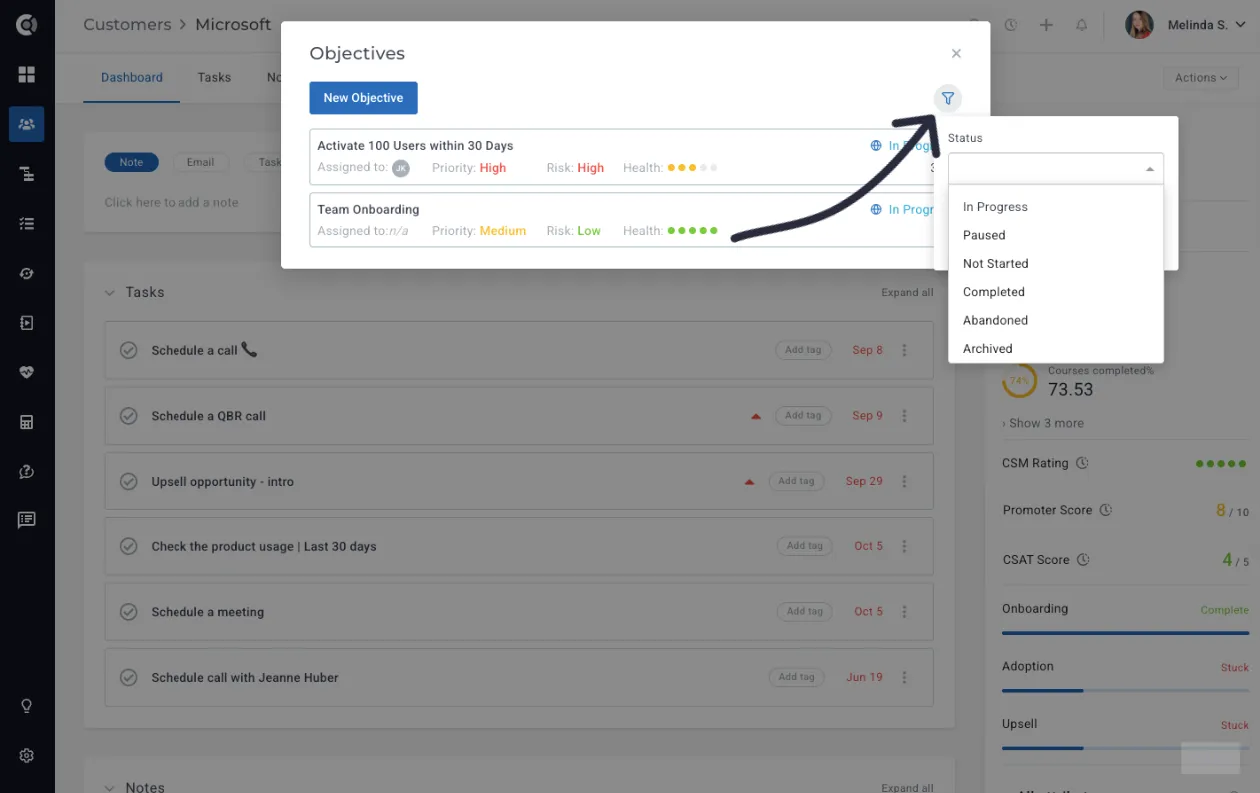Add tag to Schedule a QBR call
The width and height of the screenshot is (1260, 793).
point(803,416)
